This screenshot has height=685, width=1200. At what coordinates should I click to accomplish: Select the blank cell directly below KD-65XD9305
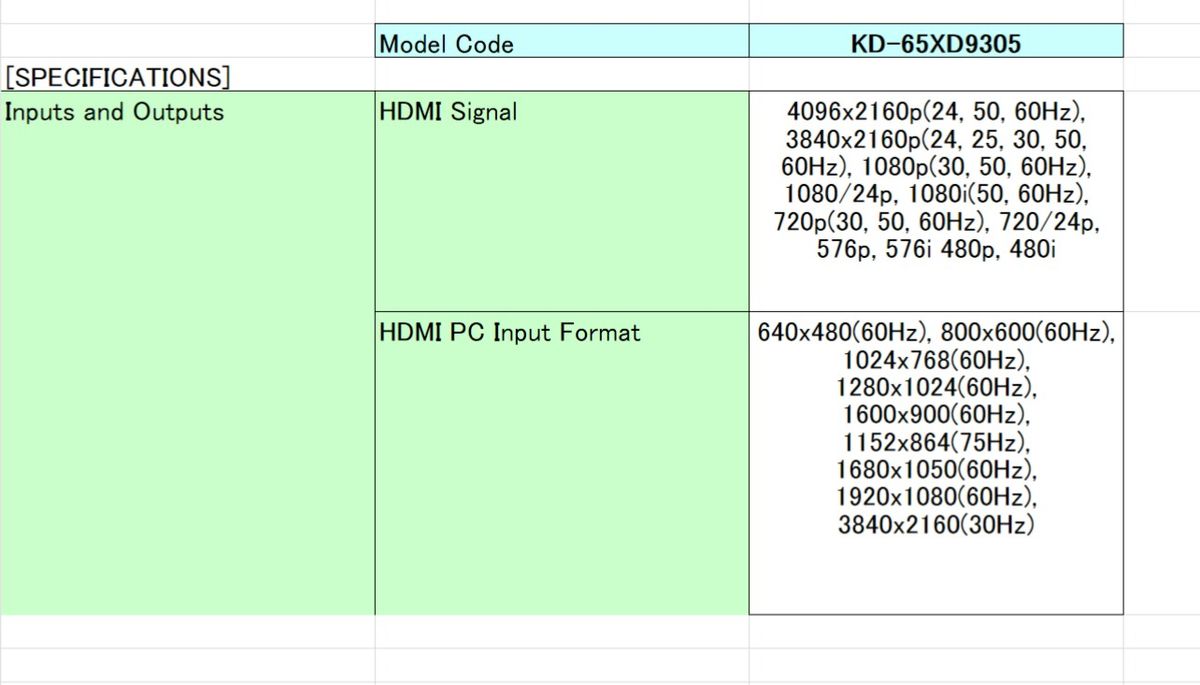pyautogui.click(x=935, y=75)
